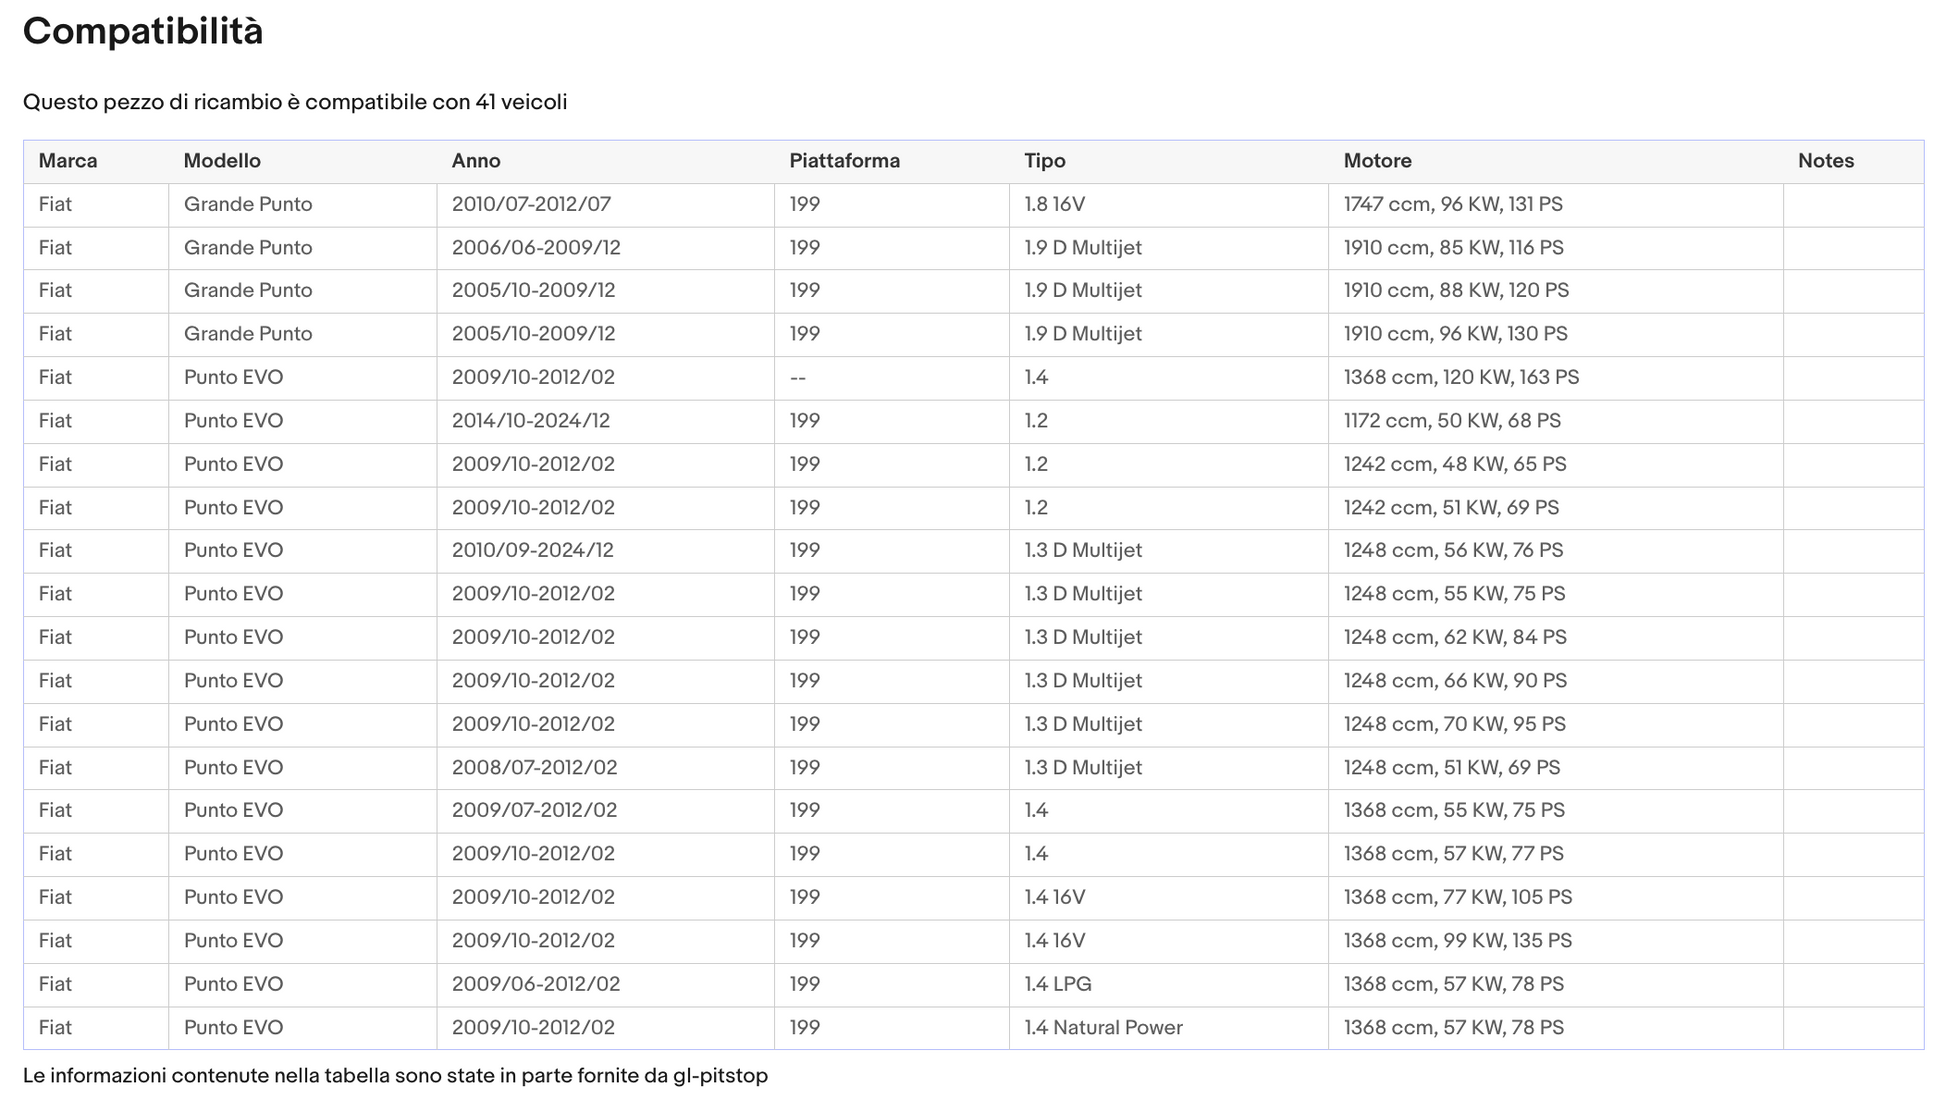
Task: Select text 'Questo pezzo di ricambio è compatibile con 41 veicoli'
Action: pyautogui.click(x=295, y=102)
